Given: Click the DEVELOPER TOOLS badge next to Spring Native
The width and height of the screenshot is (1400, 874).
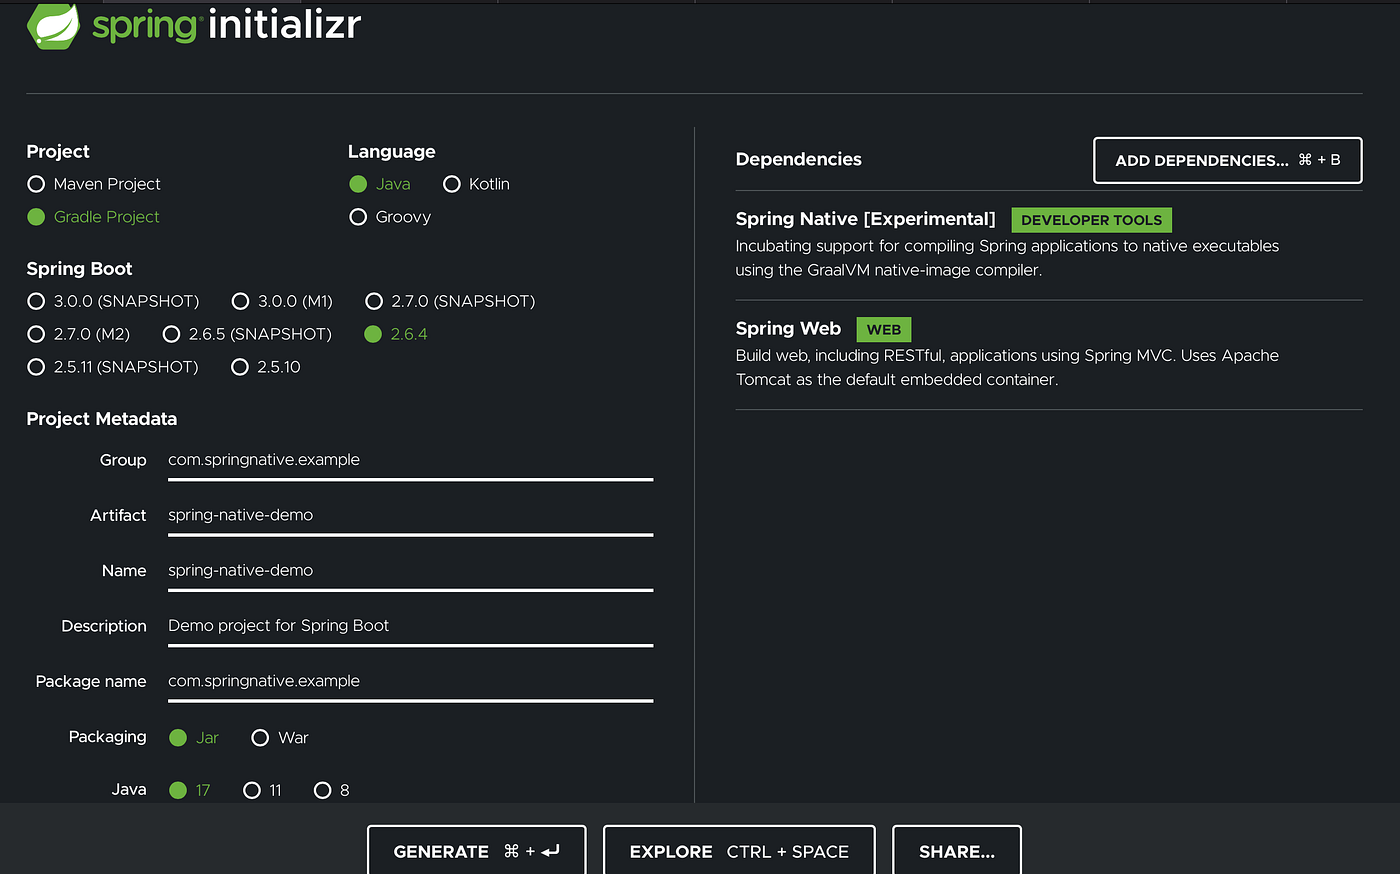Looking at the screenshot, I should pos(1091,219).
